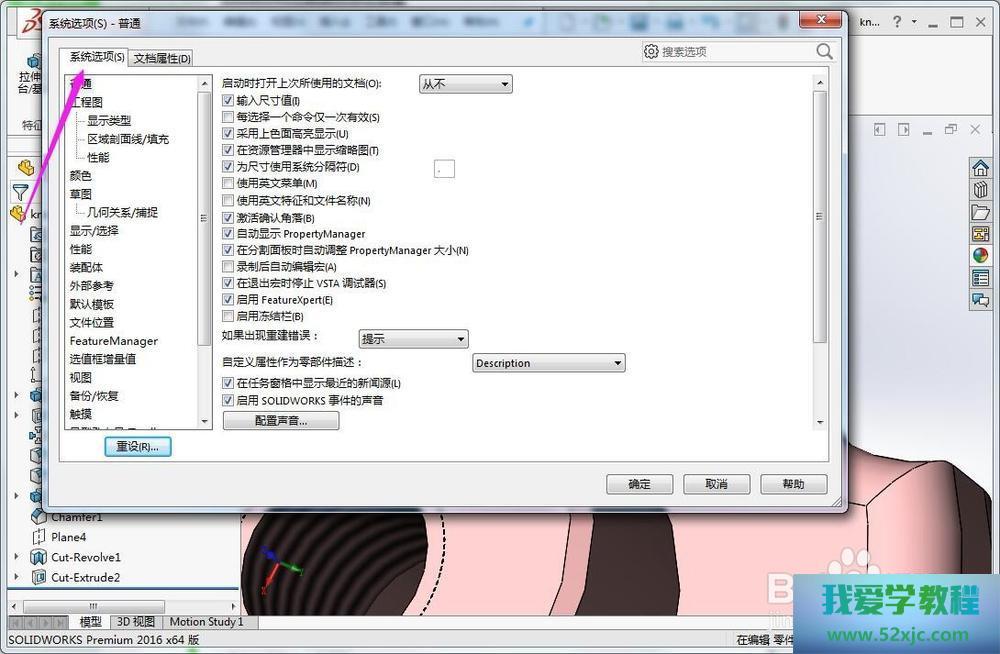
Task: Switch to the Motion Study 1 tab
Action: 206,622
